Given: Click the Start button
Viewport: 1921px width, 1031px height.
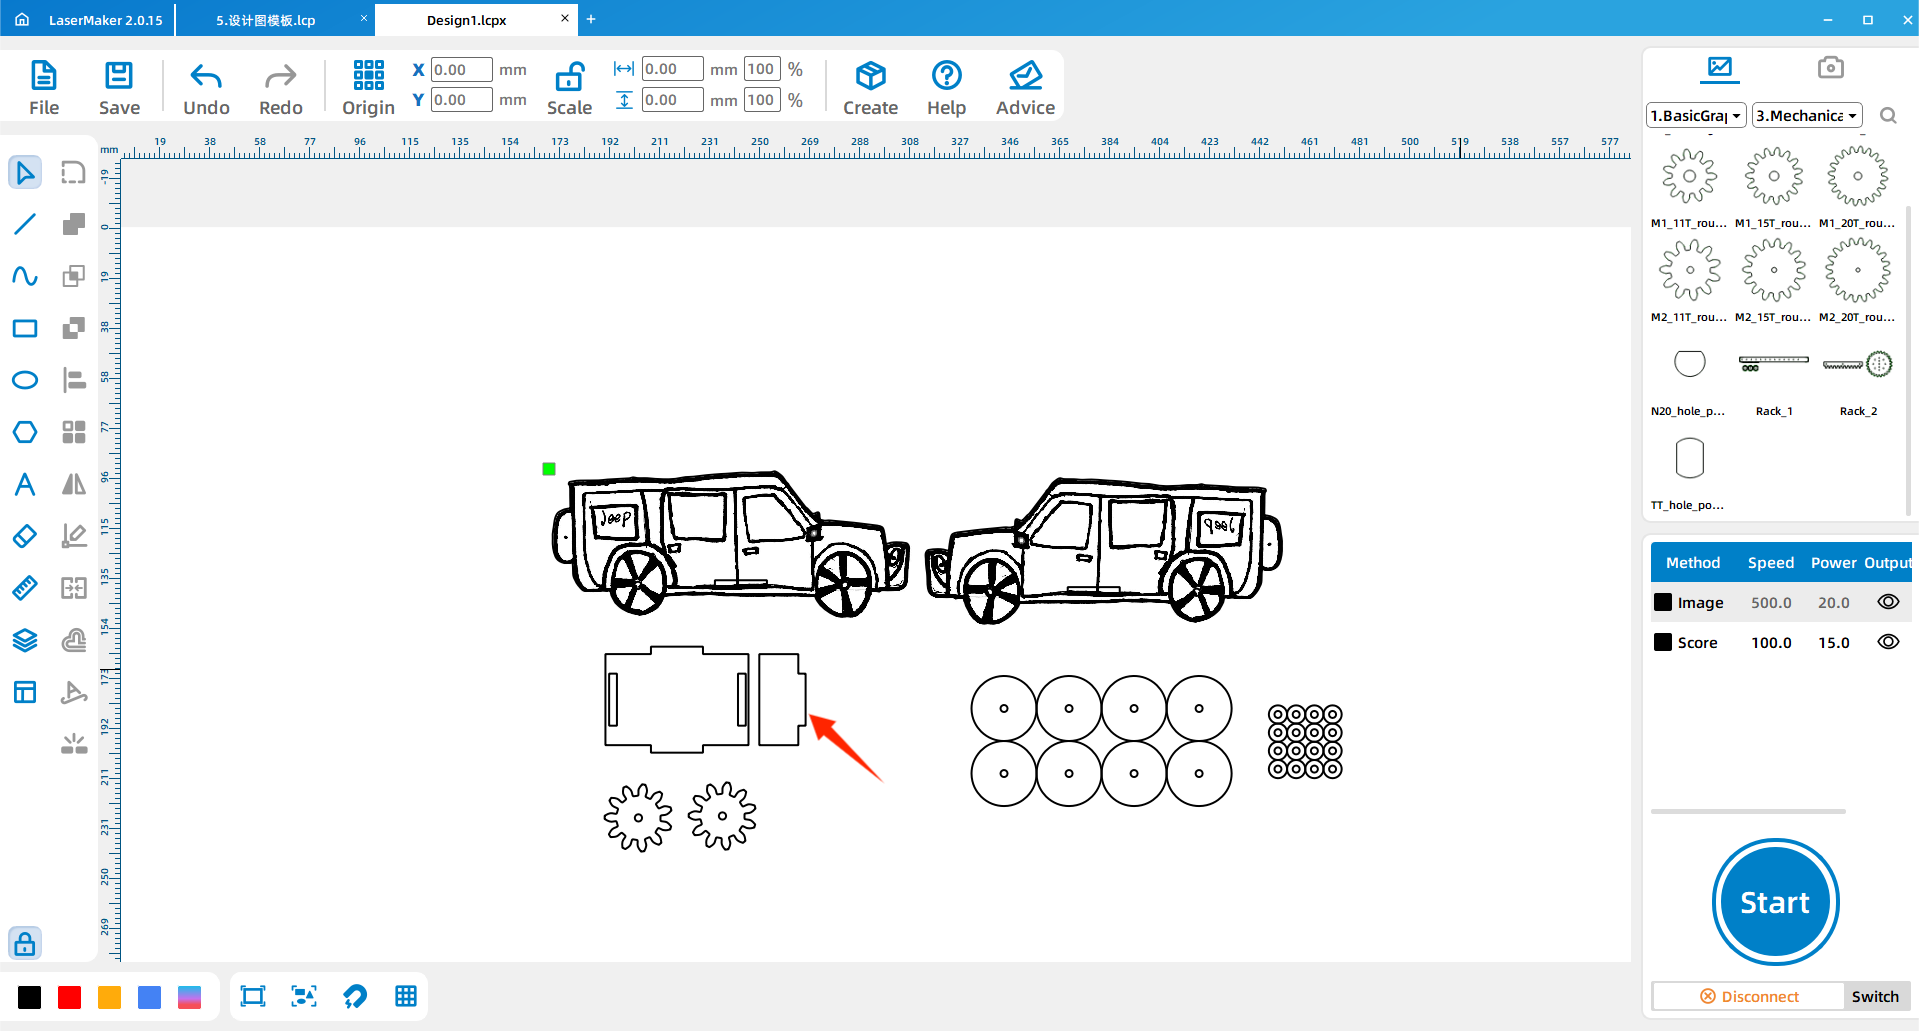Looking at the screenshot, I should point(1775,902).
